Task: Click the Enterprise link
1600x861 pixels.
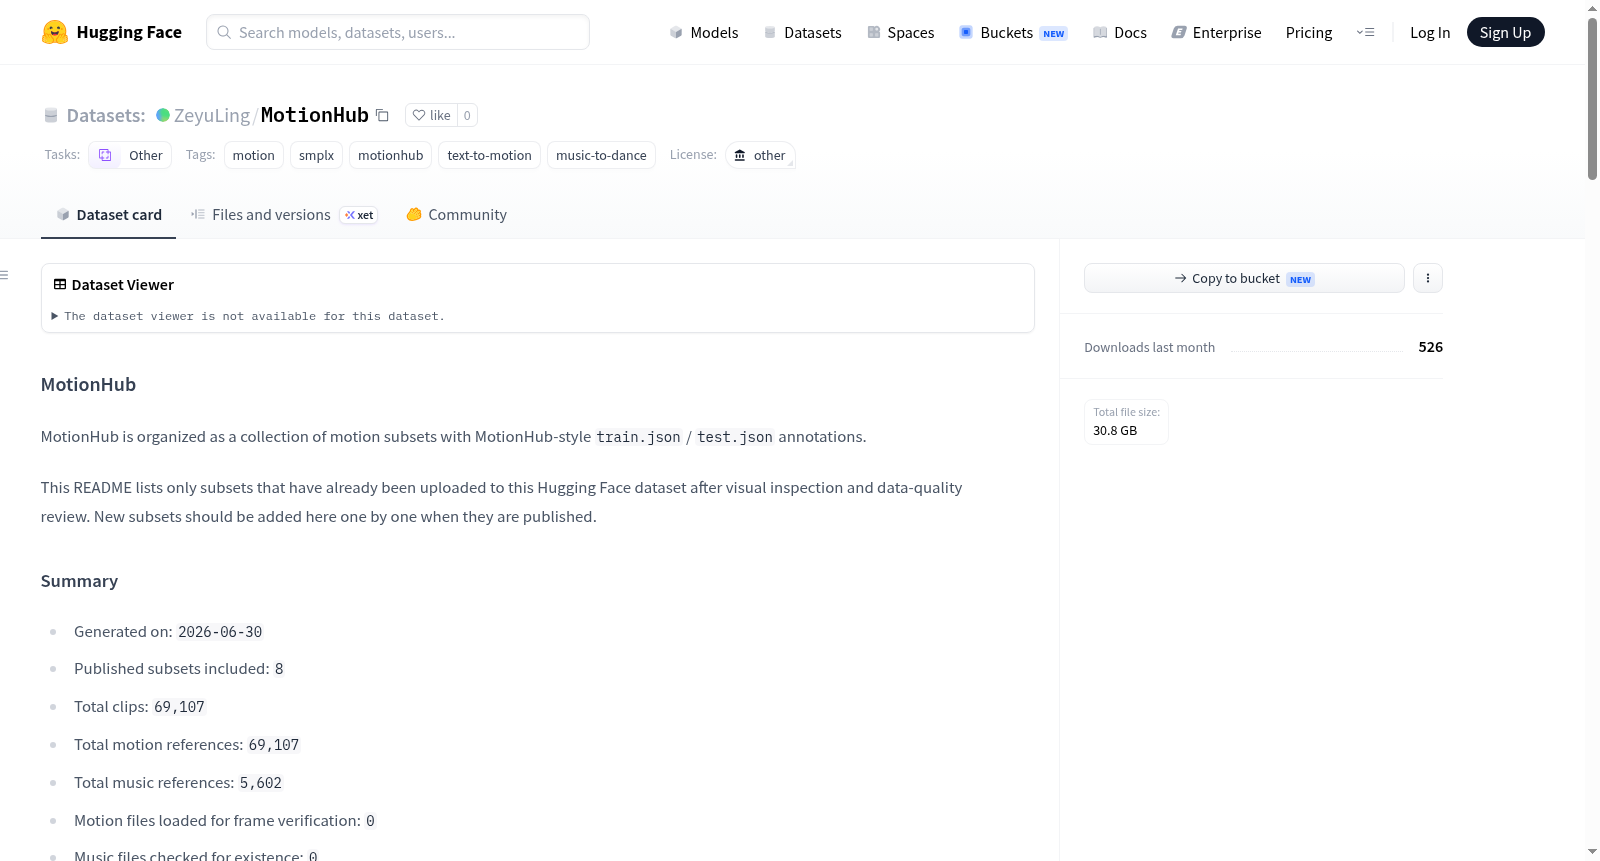Action: (1216, 32)
